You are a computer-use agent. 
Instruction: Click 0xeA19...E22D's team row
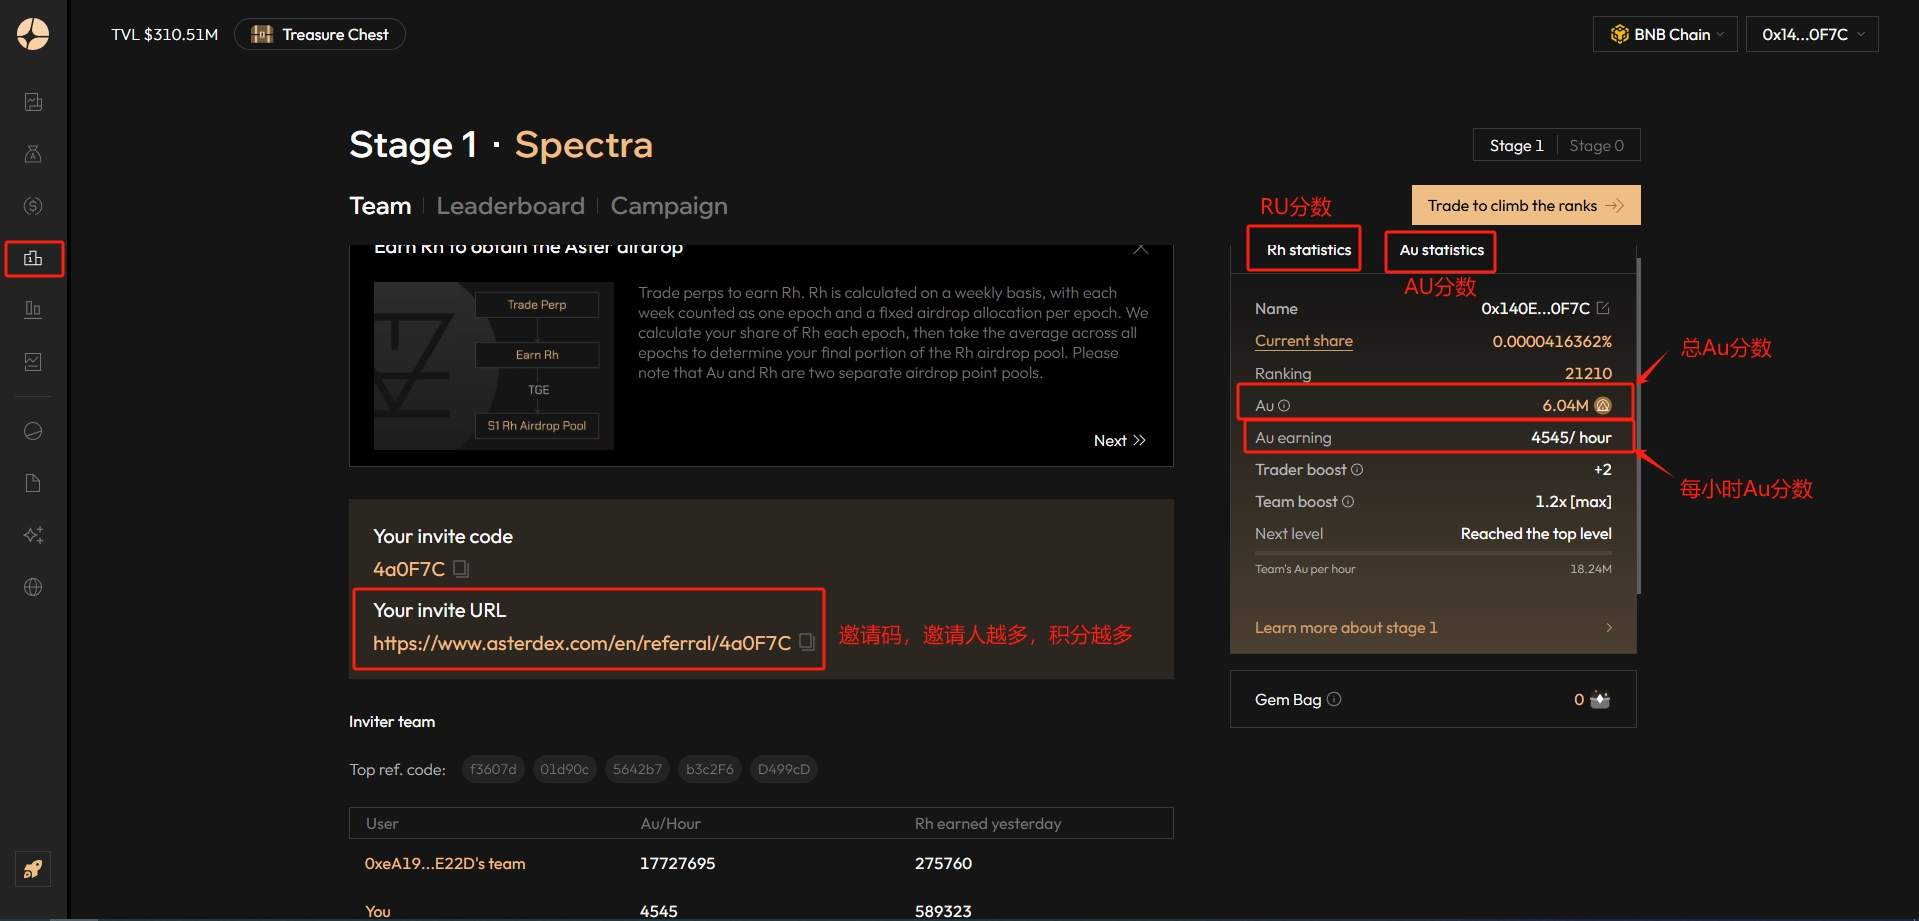point(761,863)
